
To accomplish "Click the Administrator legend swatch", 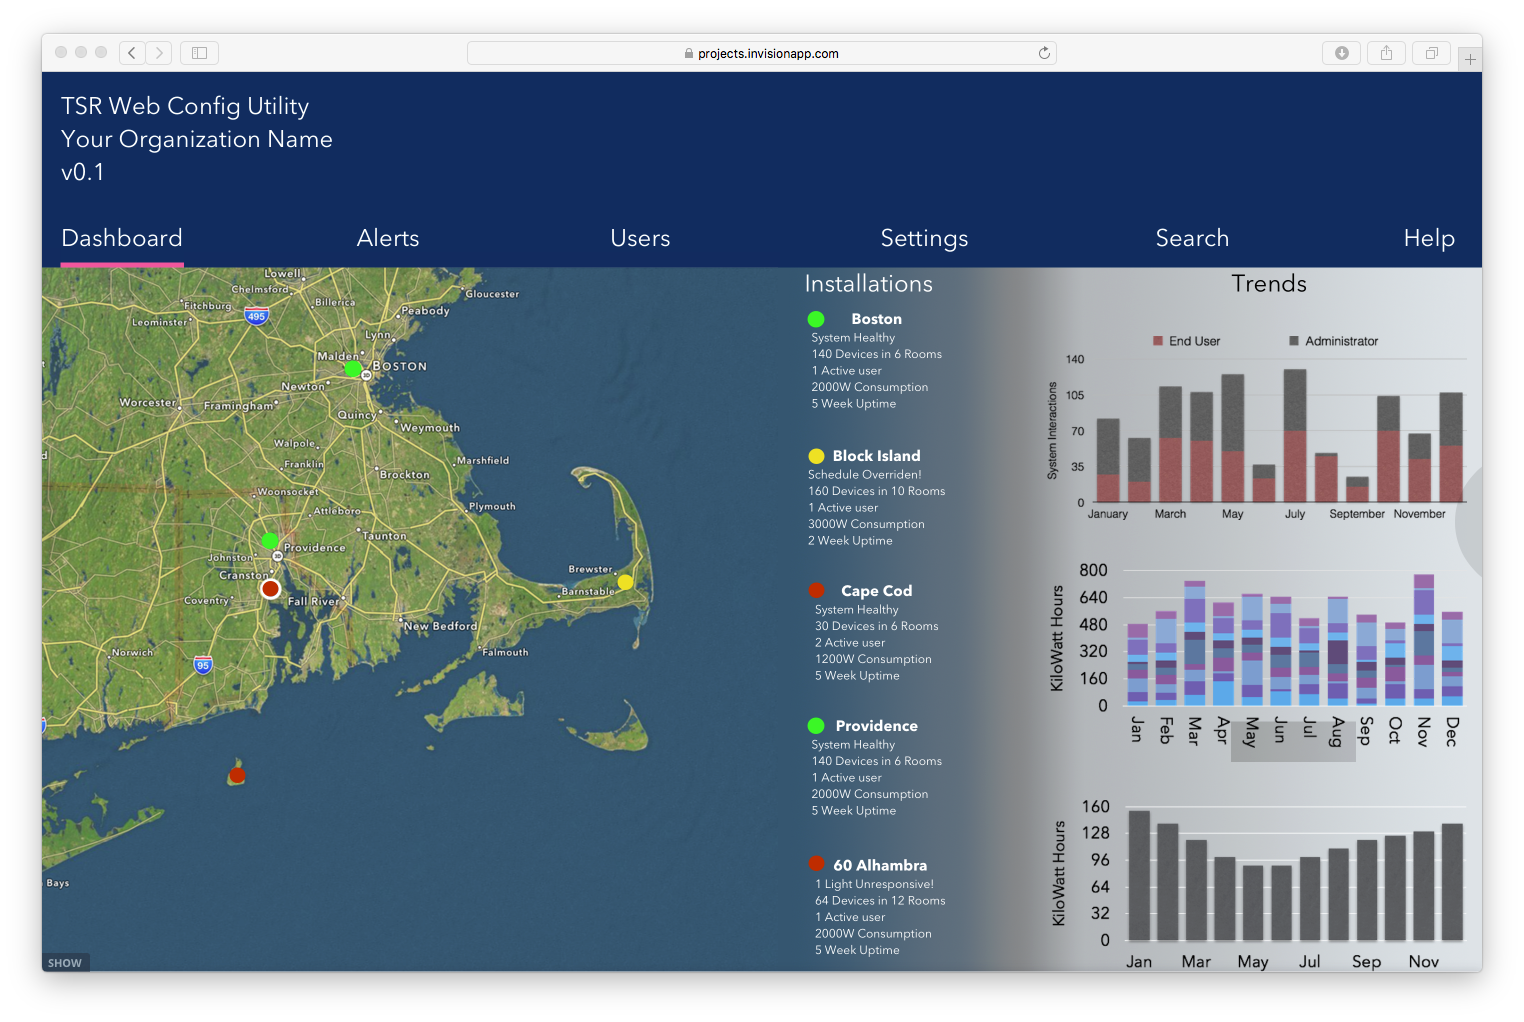I will pyautogui.click(x=1294, y=341).
